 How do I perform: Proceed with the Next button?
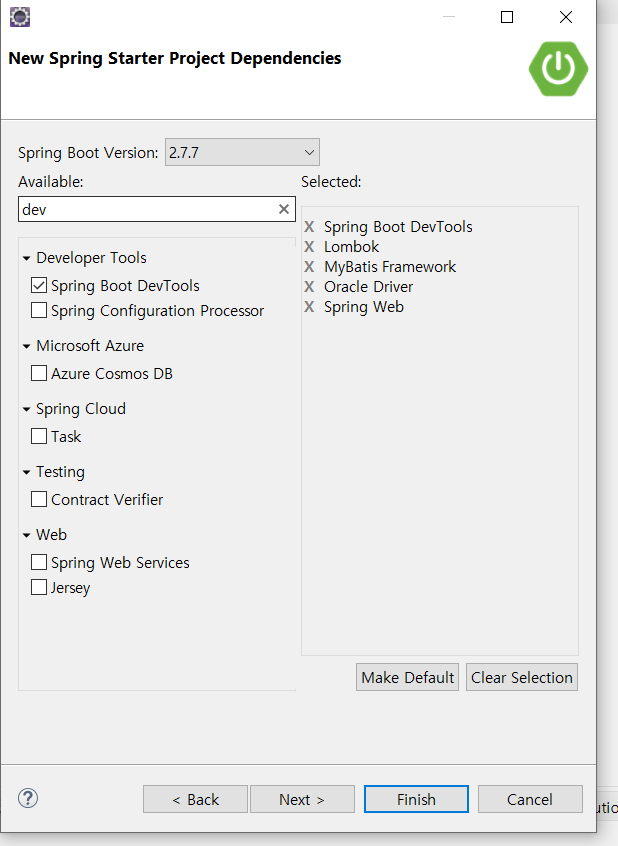[x=302, y=799]
